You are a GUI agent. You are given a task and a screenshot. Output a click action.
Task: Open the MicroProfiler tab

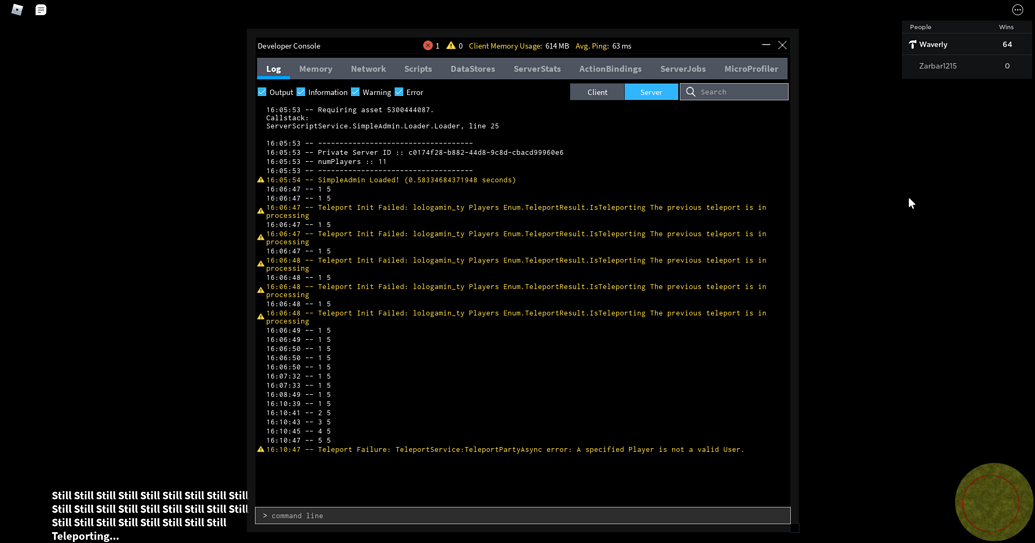(x=751, y=69)
